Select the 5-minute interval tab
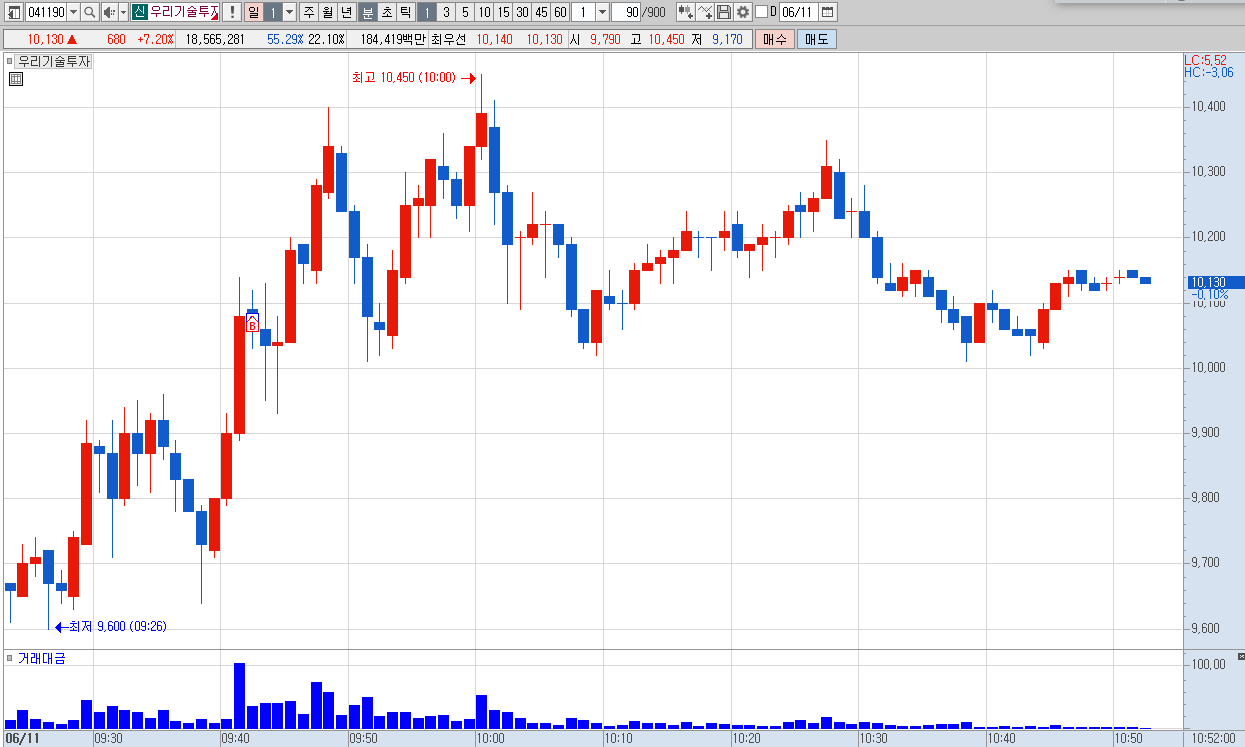The width and height of the screenshot is (1245, 747). (465, 12)
